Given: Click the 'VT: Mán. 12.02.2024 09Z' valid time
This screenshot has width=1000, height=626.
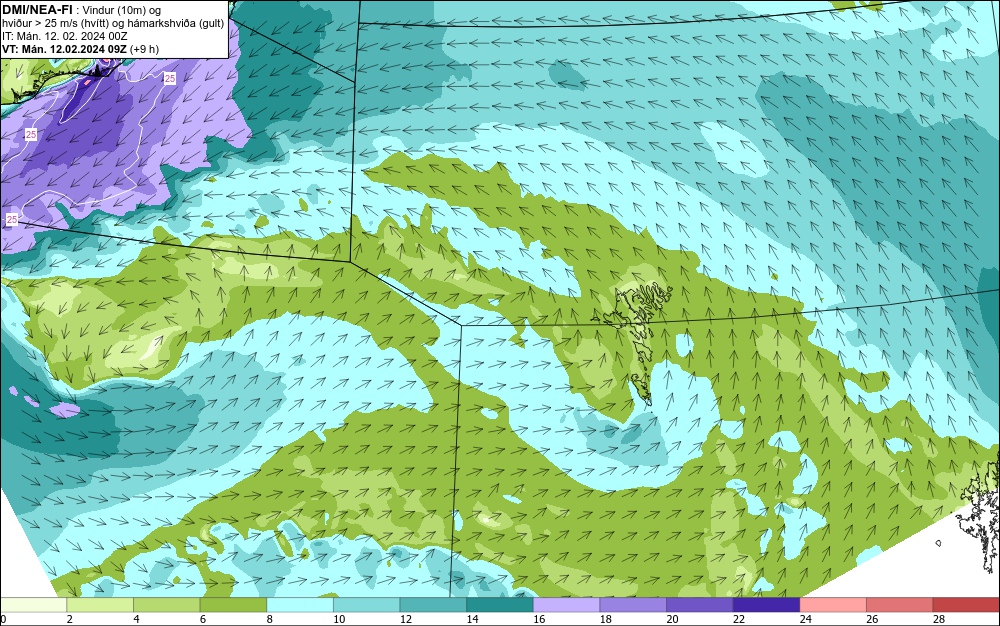Looking at the screenshot, I should (64, 49).
